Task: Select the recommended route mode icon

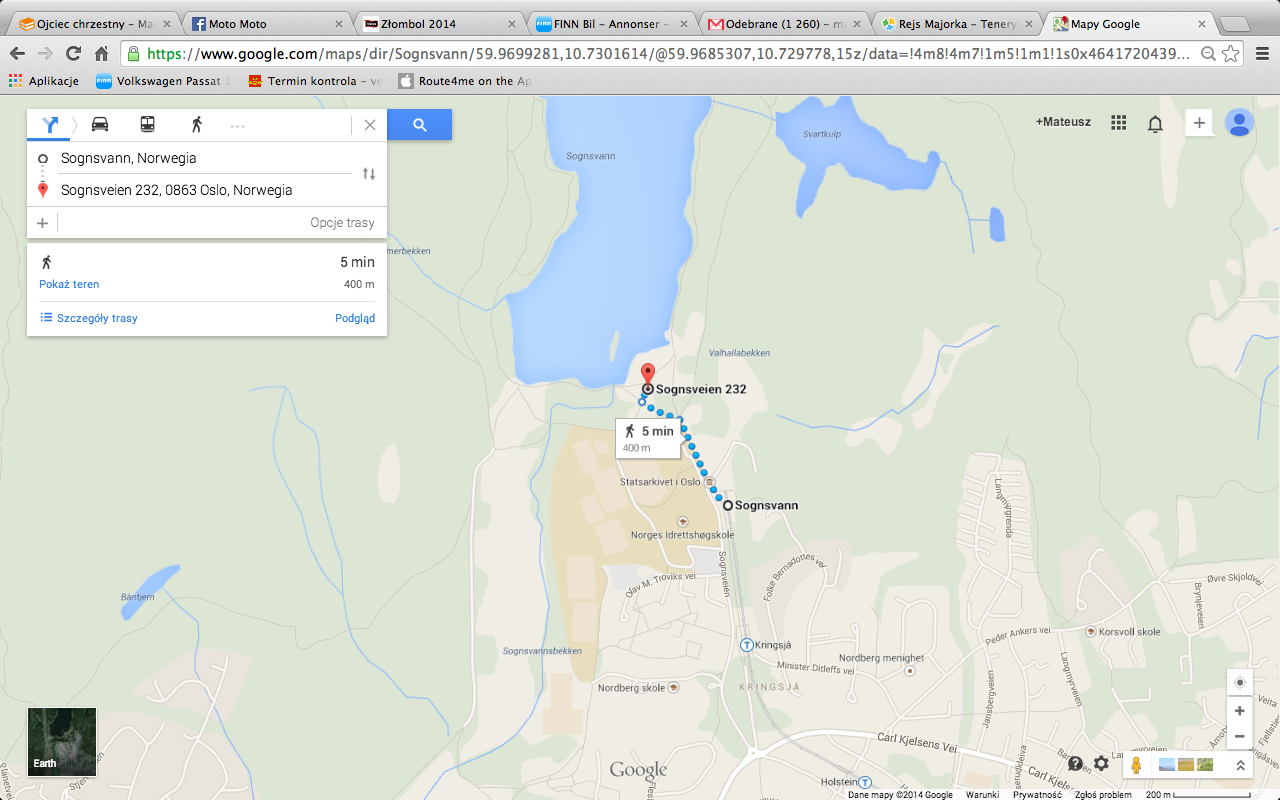Action: click(50, 125)
